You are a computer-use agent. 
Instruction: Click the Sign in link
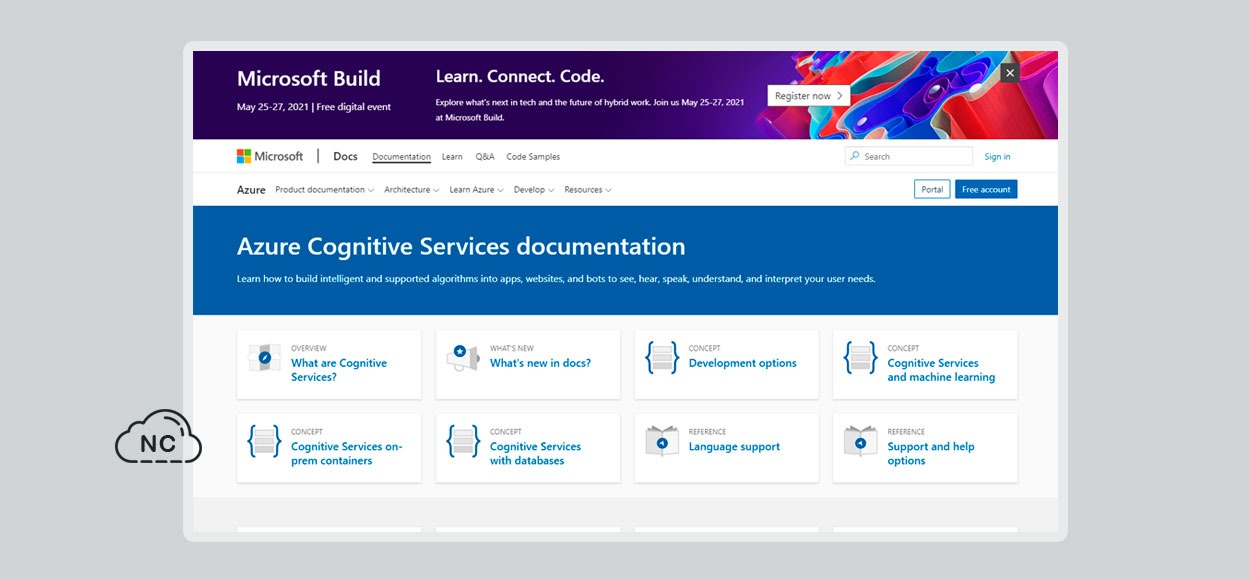click(997, 157)
